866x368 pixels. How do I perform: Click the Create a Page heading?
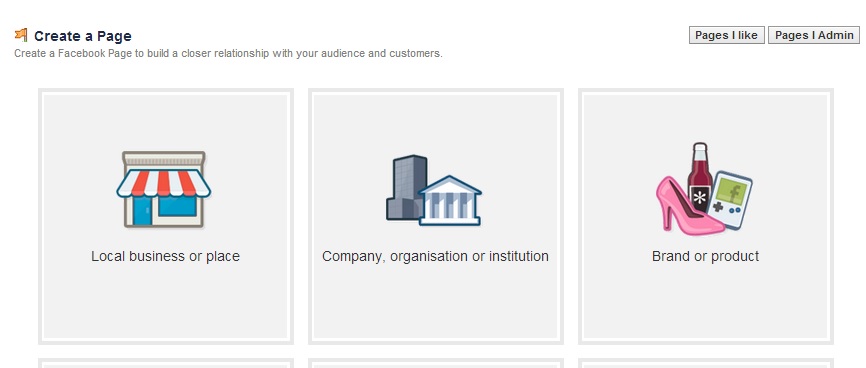click(x=83, y=36)
